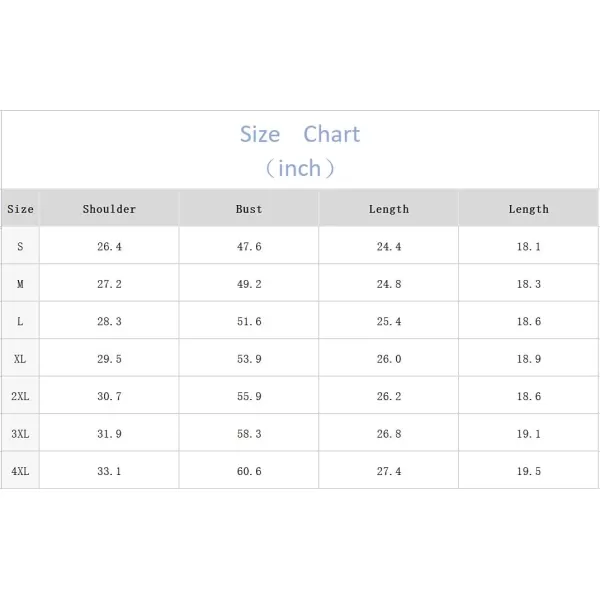Select the 27.4 length value cell

coord(389,471)
